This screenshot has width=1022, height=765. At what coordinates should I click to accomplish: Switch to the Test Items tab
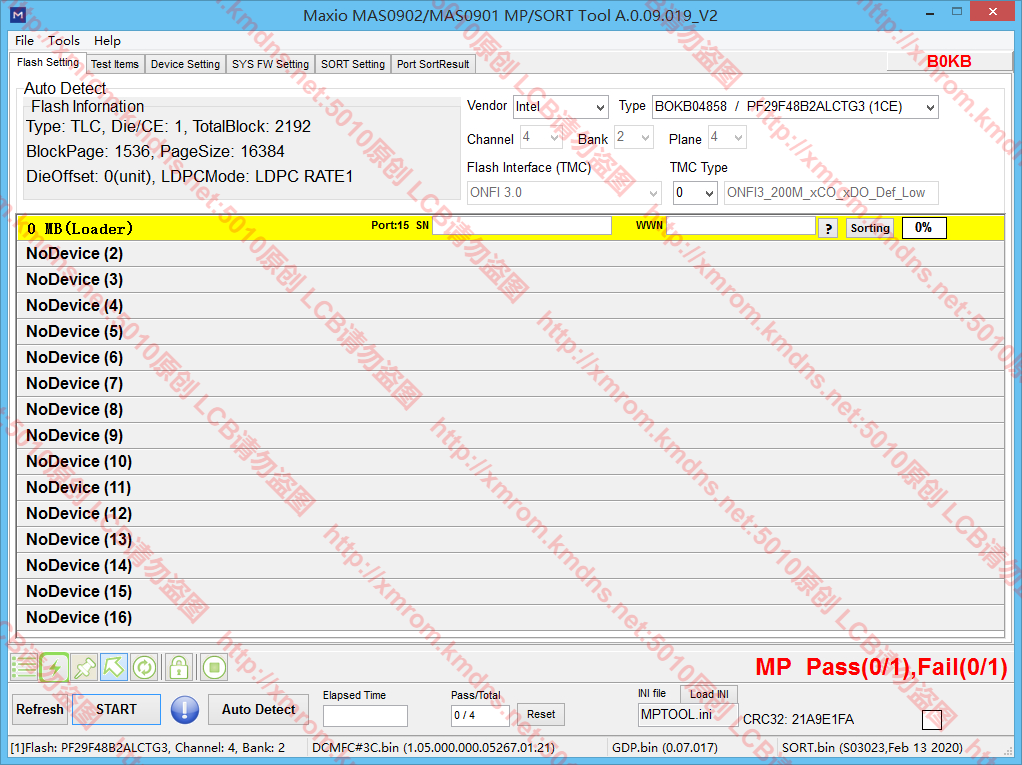[x=115, y=64]
